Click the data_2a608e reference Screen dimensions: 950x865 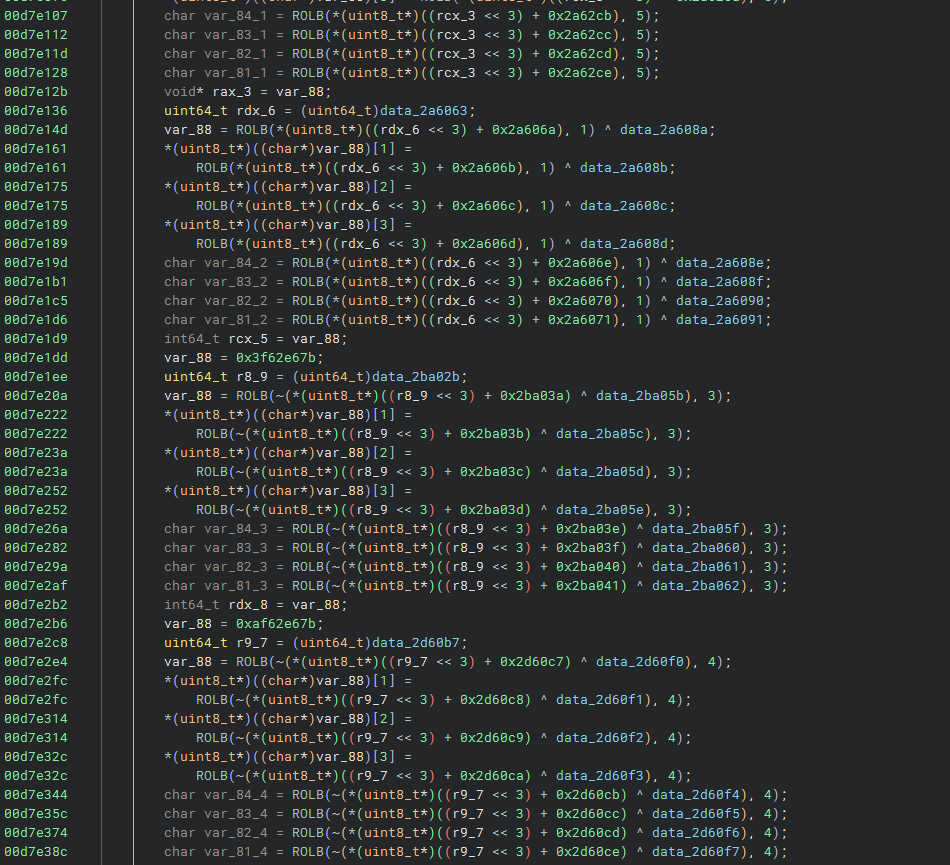click(x=720, y=263)
